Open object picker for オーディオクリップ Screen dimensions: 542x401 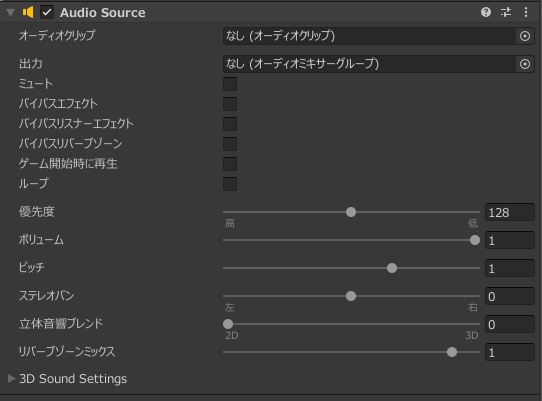pos(525,36)
